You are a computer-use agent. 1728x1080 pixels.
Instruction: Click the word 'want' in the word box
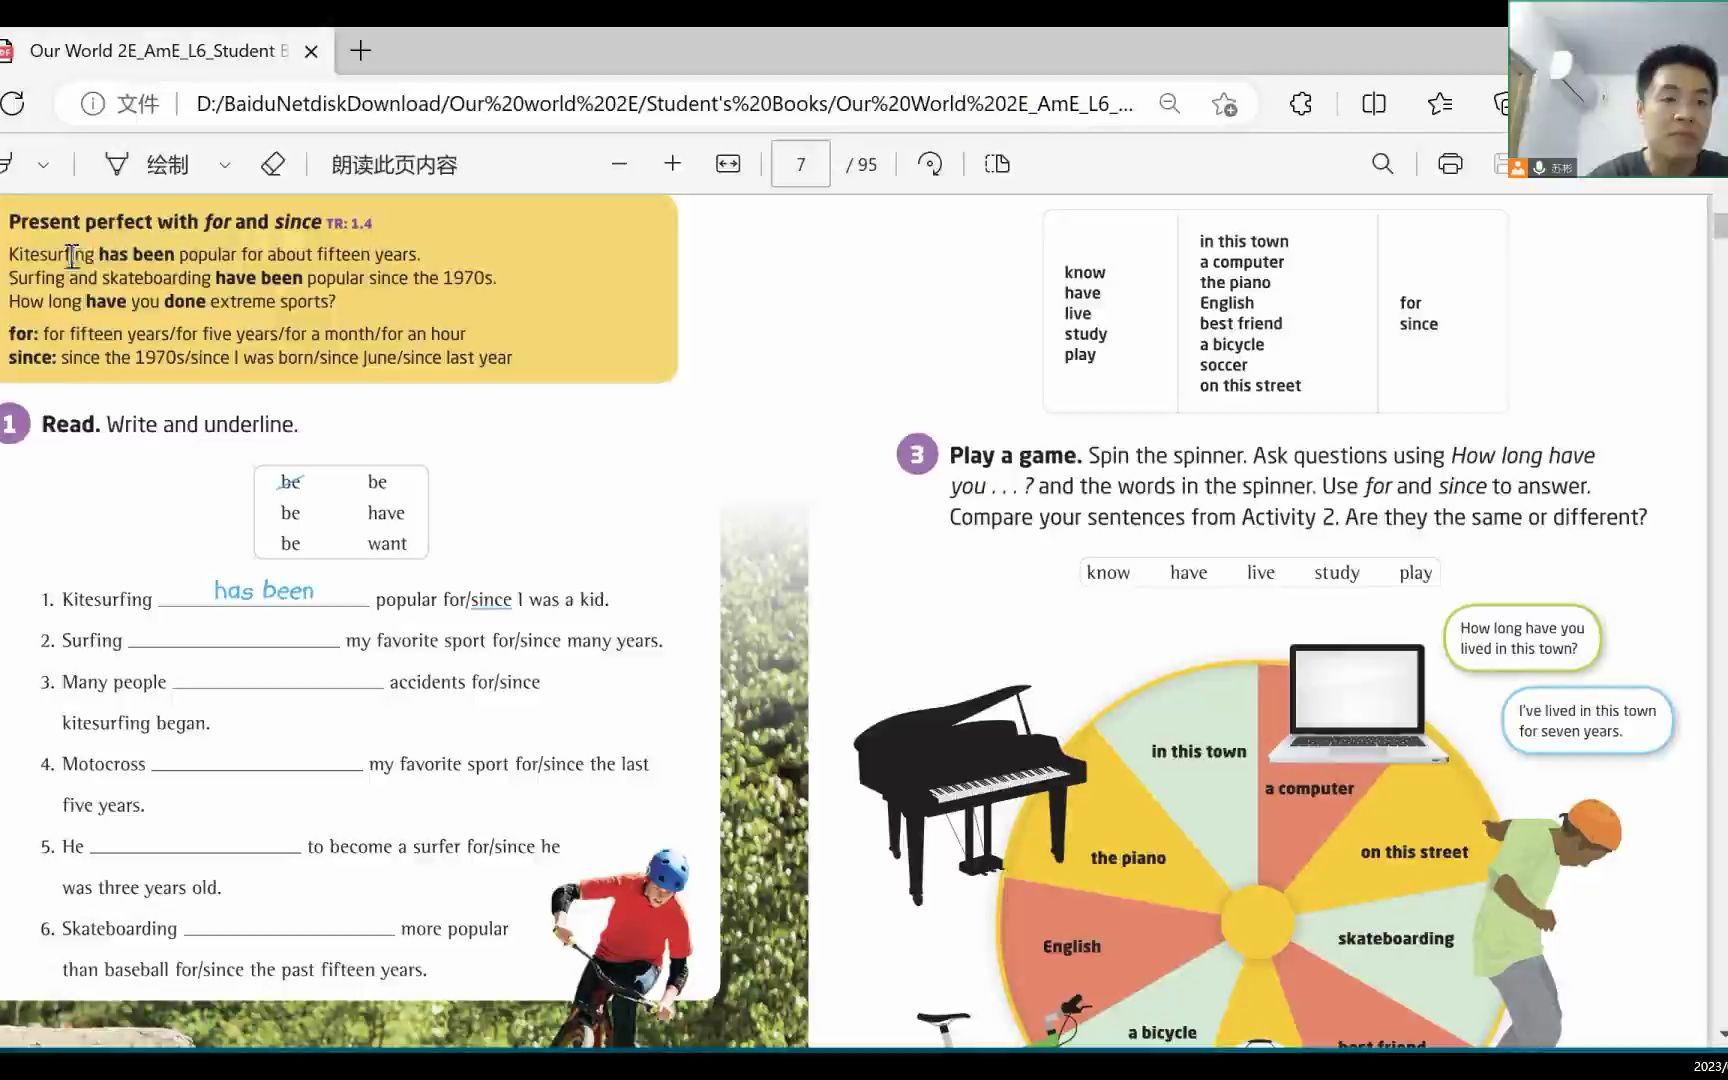tap(387, 544)
